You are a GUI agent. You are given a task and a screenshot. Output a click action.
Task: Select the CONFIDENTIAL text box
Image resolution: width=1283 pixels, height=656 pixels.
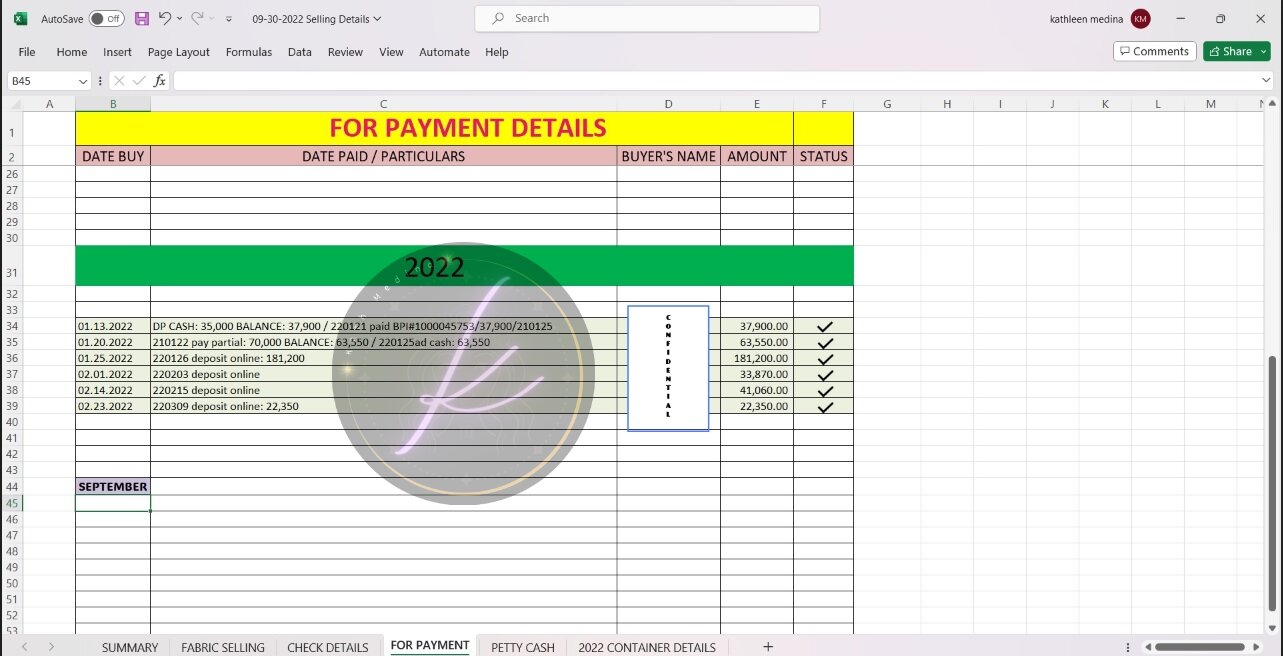(668, 368)
